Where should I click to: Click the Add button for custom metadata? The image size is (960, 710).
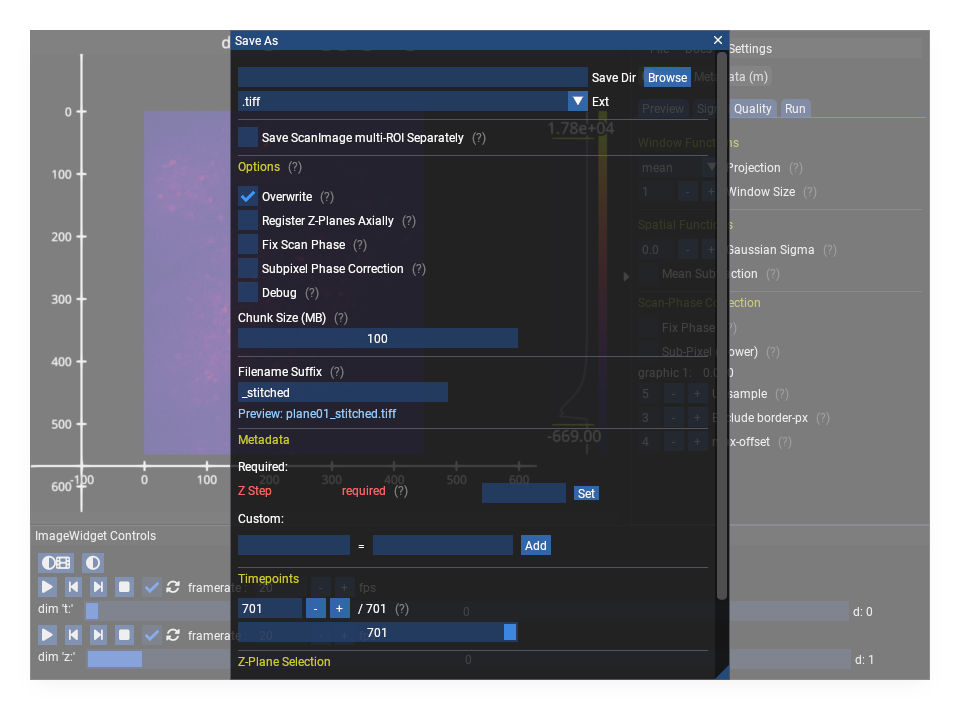pos(536,545)
